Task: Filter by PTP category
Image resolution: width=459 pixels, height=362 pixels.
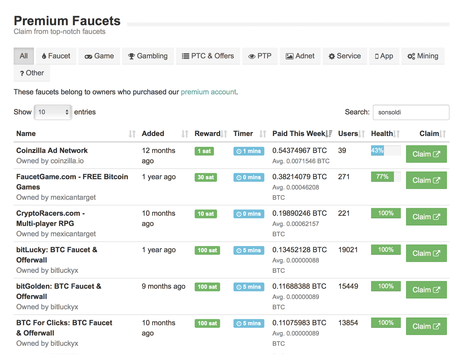Action: coord(260,56)
